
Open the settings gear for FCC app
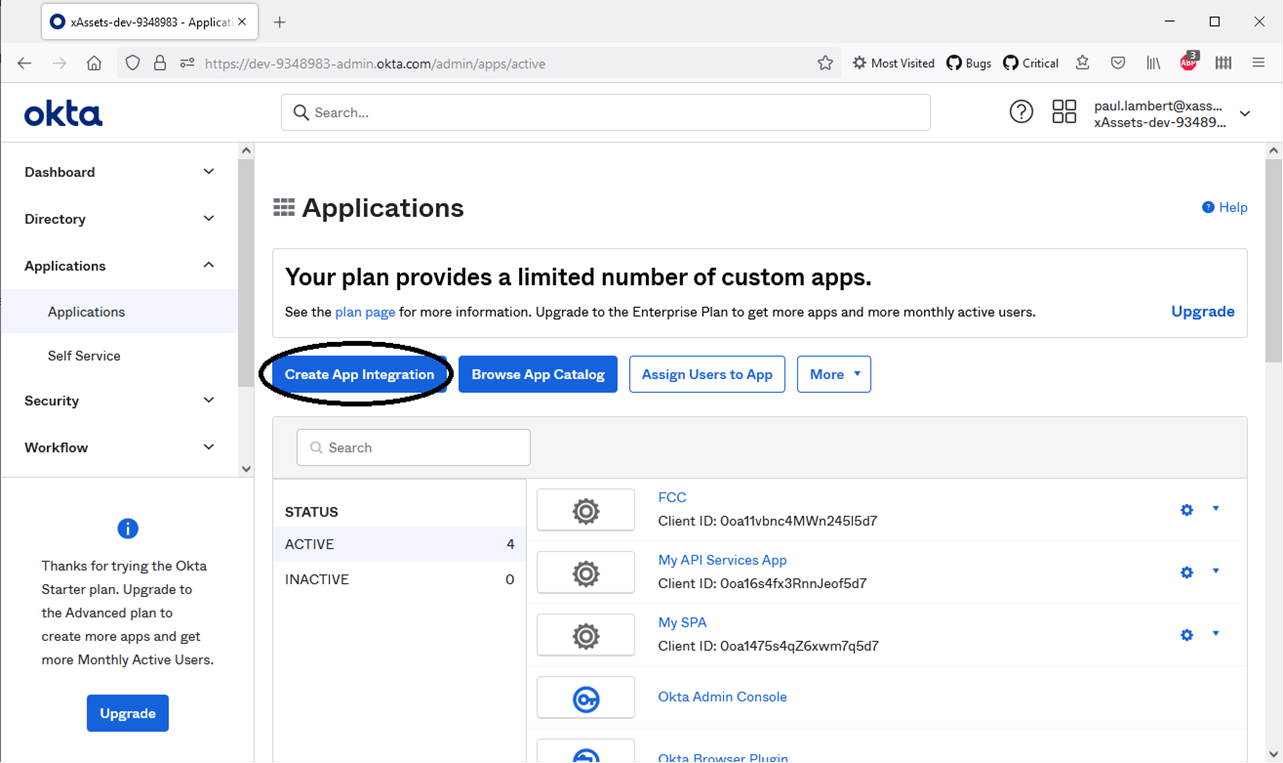1186,510
